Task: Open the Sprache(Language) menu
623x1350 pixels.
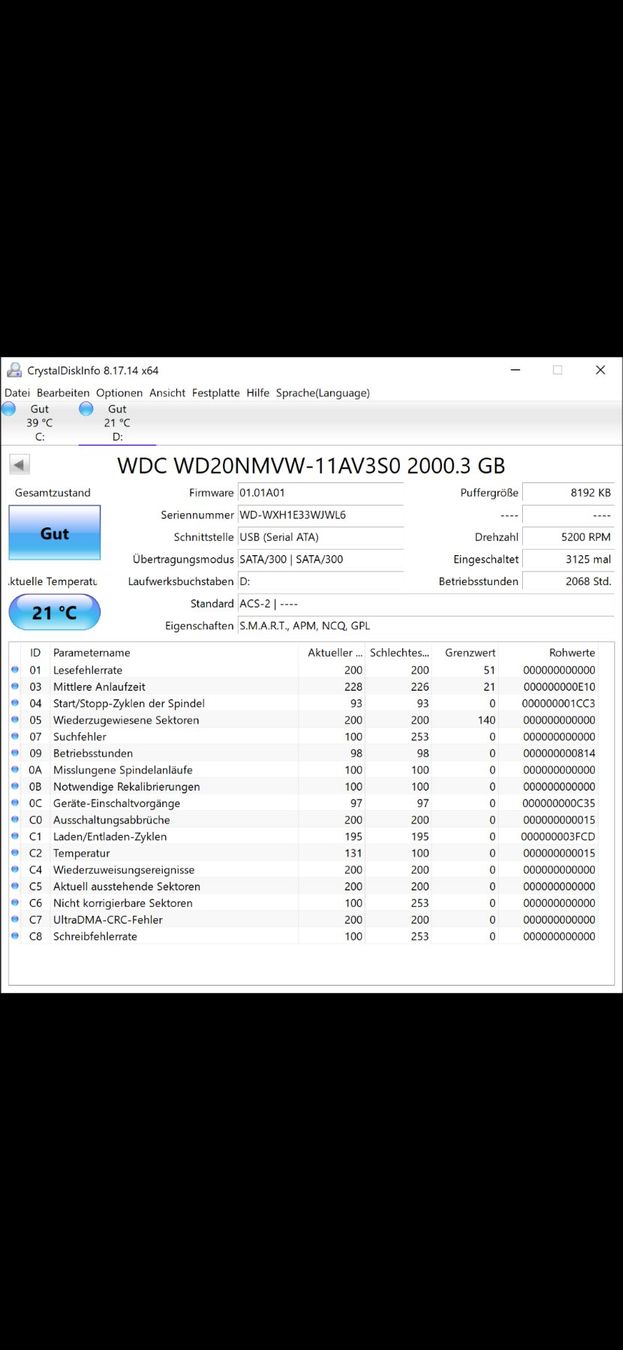Action: 323,393
